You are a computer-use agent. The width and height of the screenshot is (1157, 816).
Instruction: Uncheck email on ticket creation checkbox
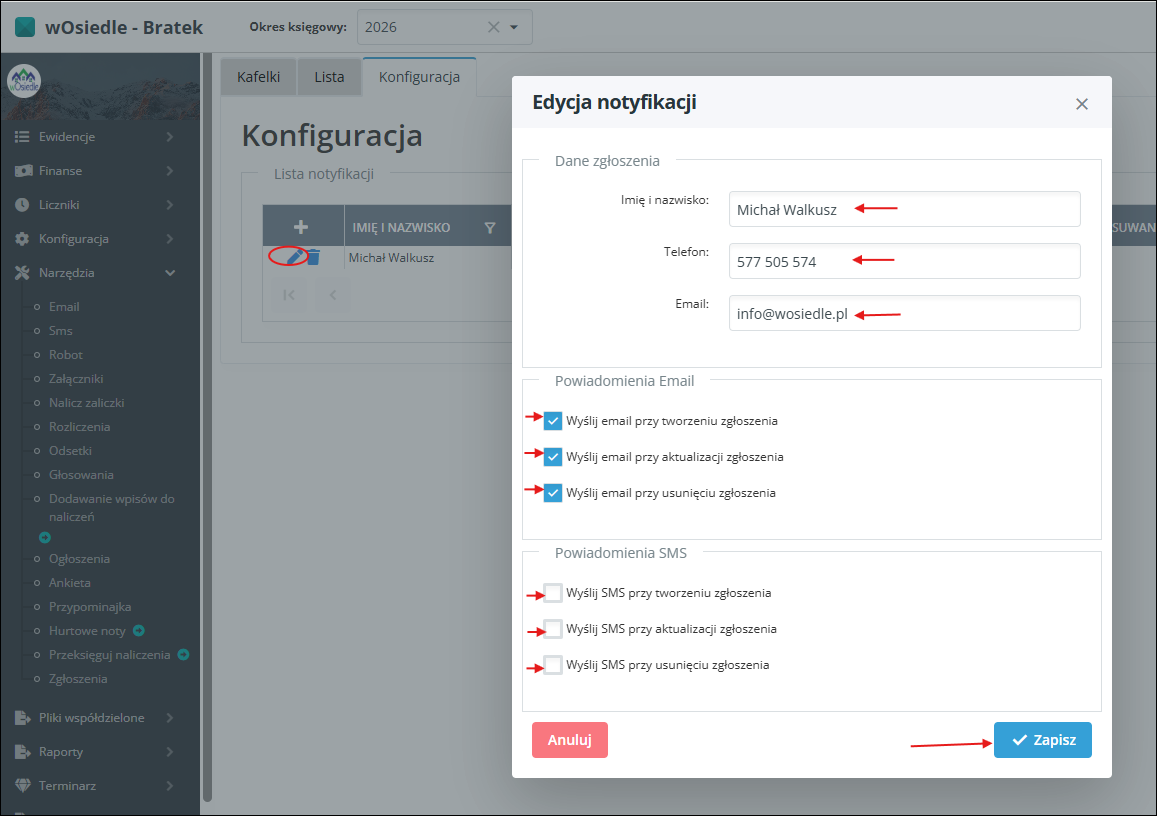pyautogui.click(x=553, y=421)
